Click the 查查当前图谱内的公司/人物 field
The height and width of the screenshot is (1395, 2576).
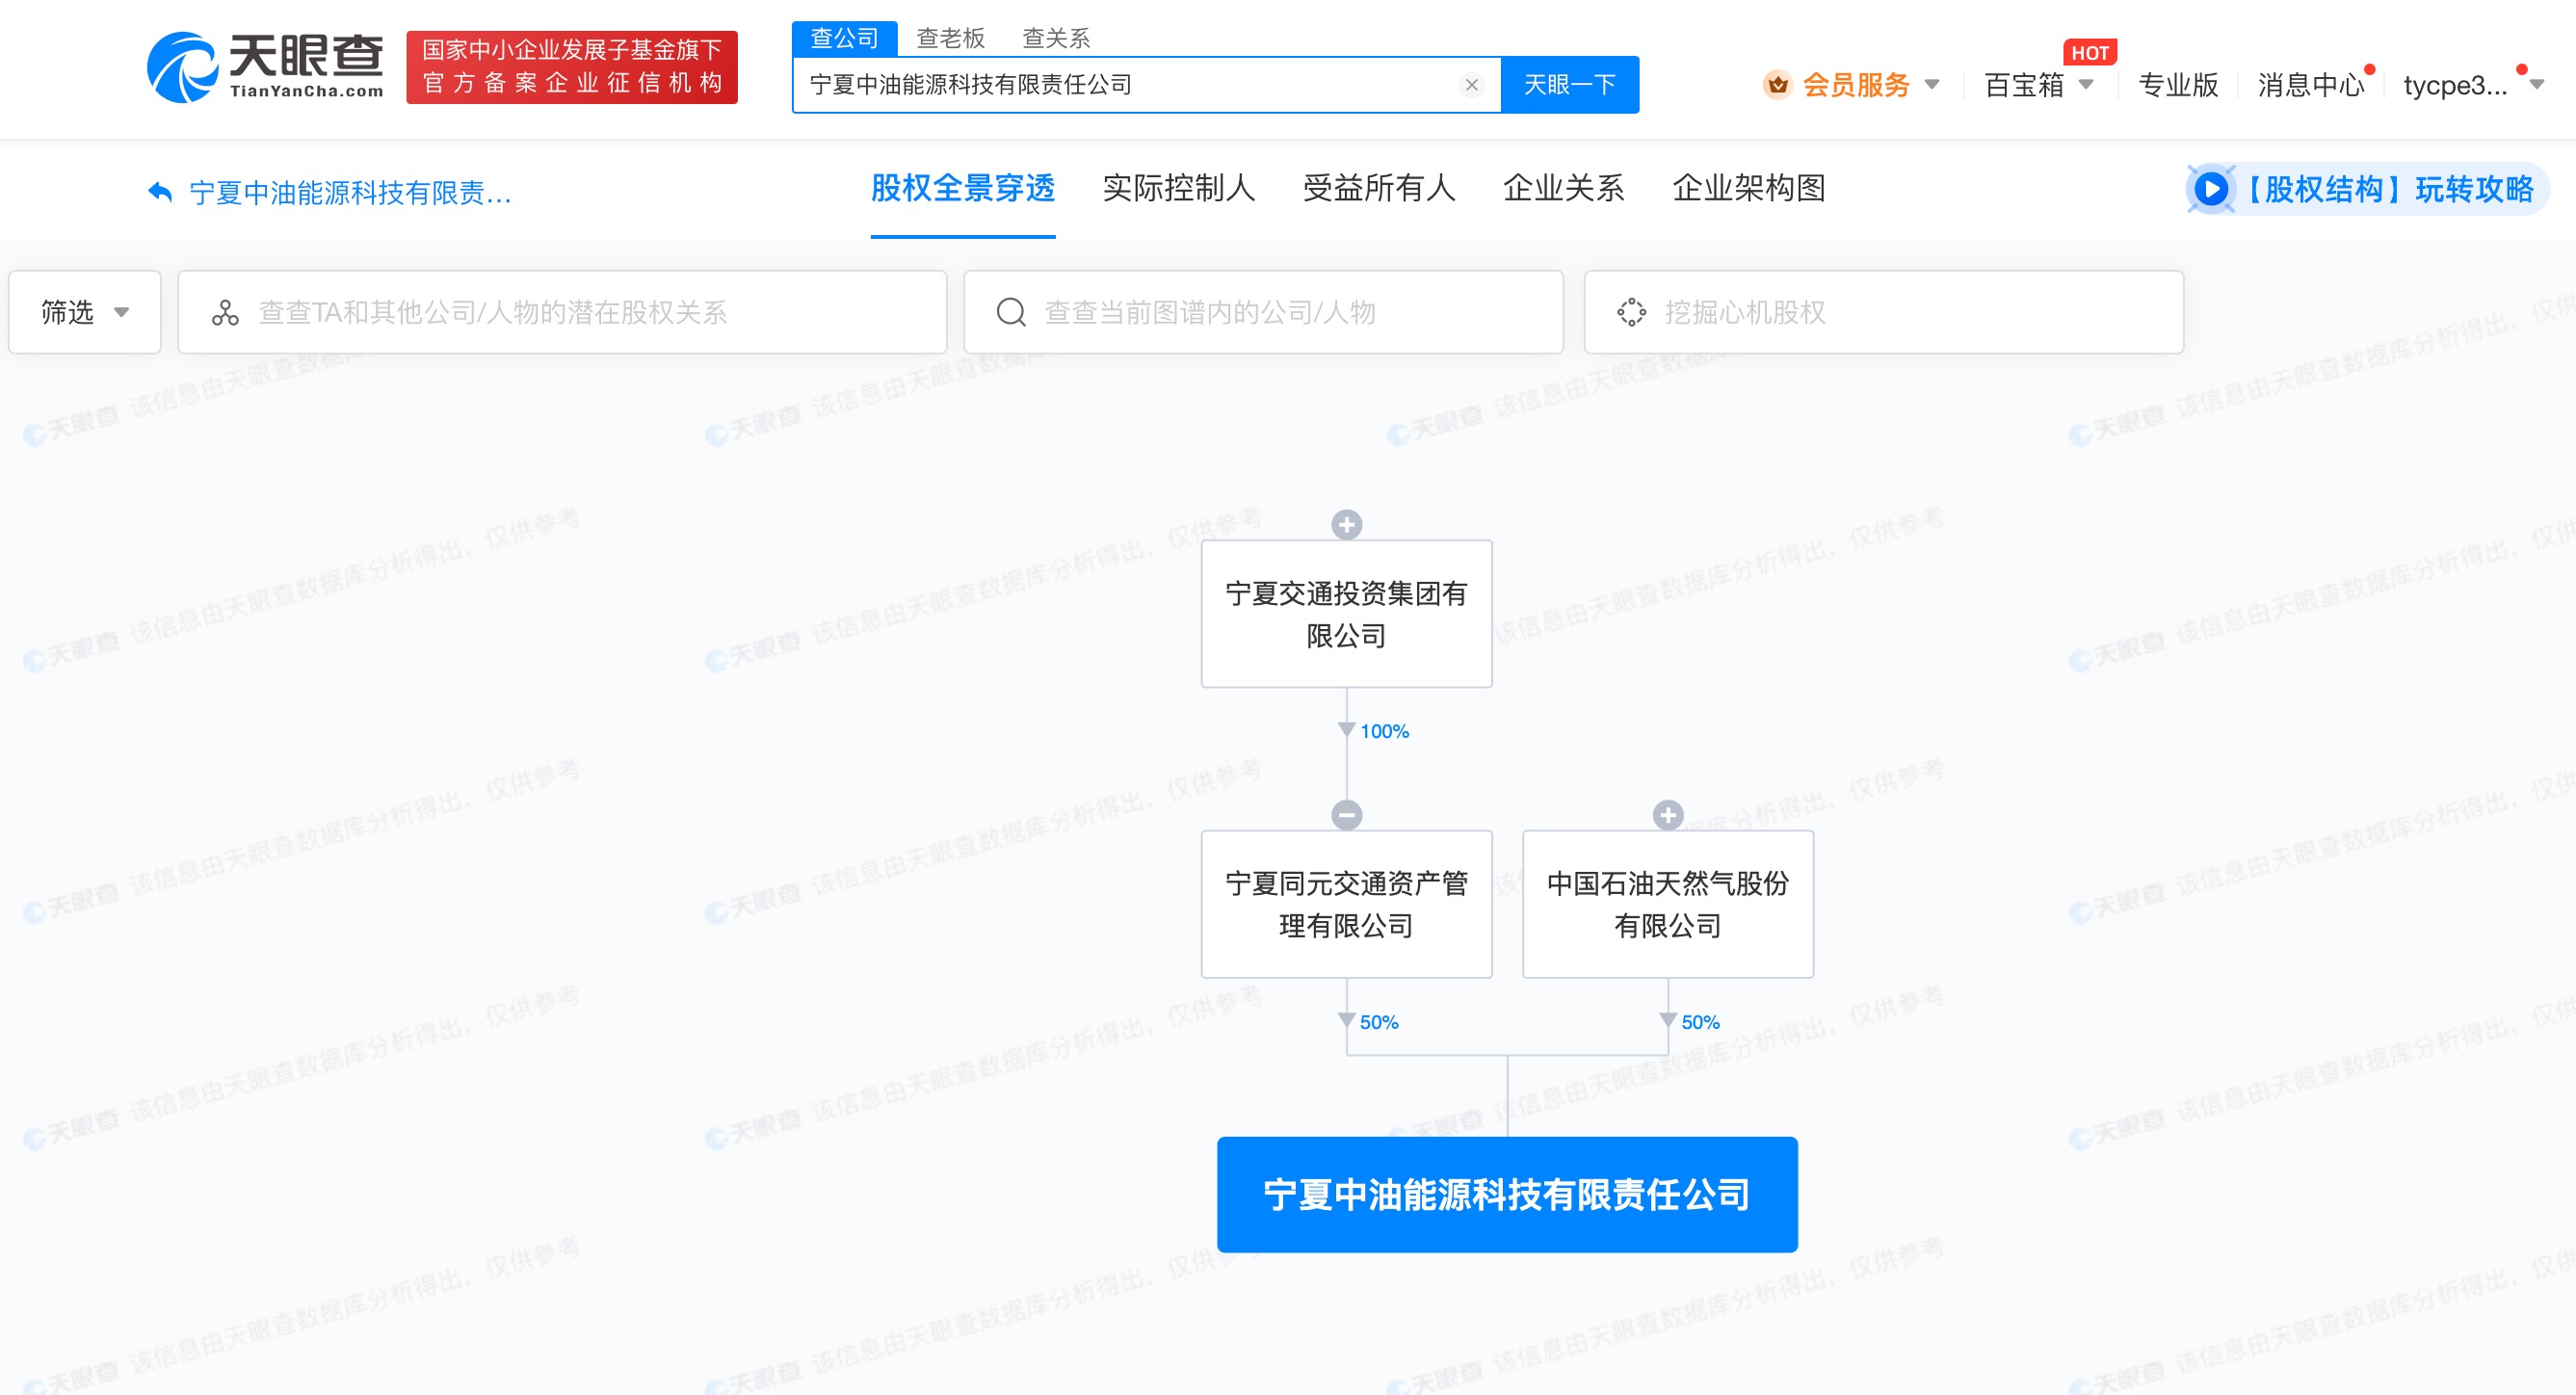click(1263, 312)
